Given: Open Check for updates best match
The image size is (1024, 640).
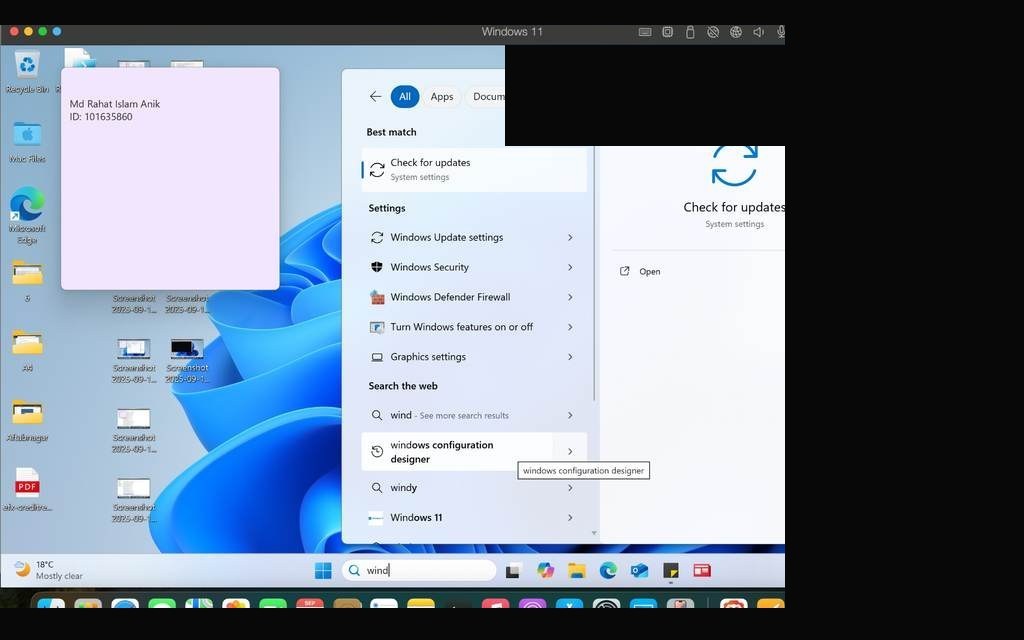Looking at the screenshot, I should pos(474,170).
